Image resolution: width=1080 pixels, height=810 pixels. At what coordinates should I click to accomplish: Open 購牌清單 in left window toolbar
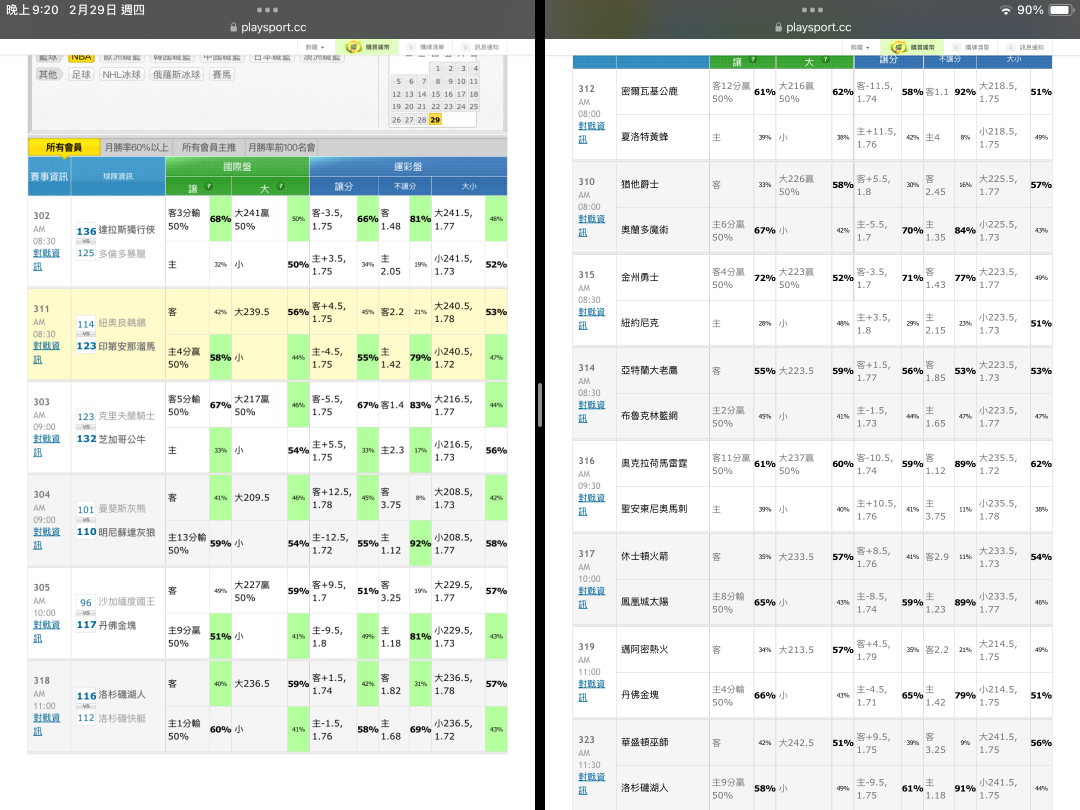click(x=427, y=47)
